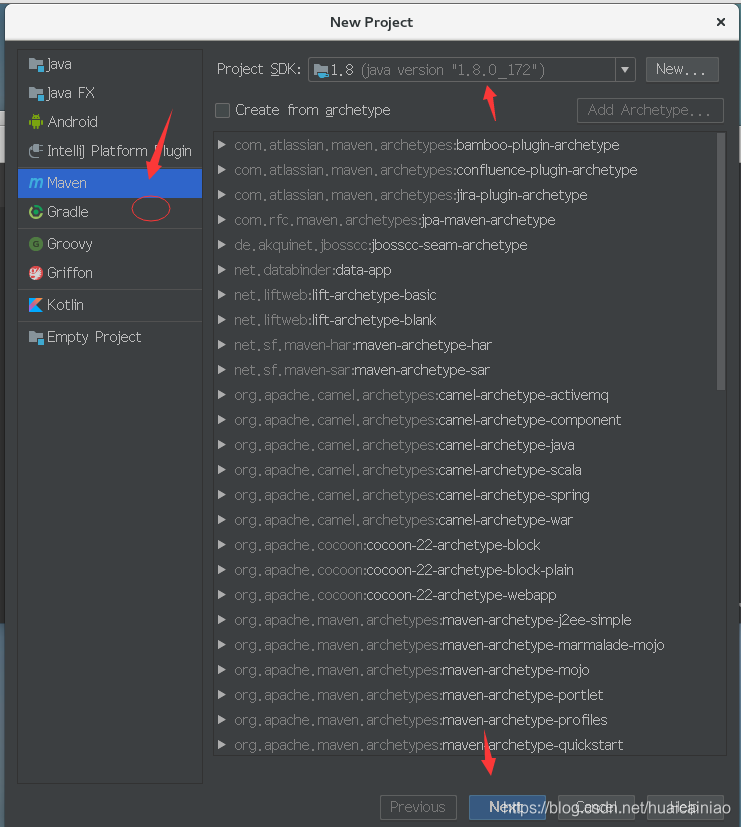Screen dimensions: 741x827
Task: Click the New... SDK button
Action: [682, 70]
